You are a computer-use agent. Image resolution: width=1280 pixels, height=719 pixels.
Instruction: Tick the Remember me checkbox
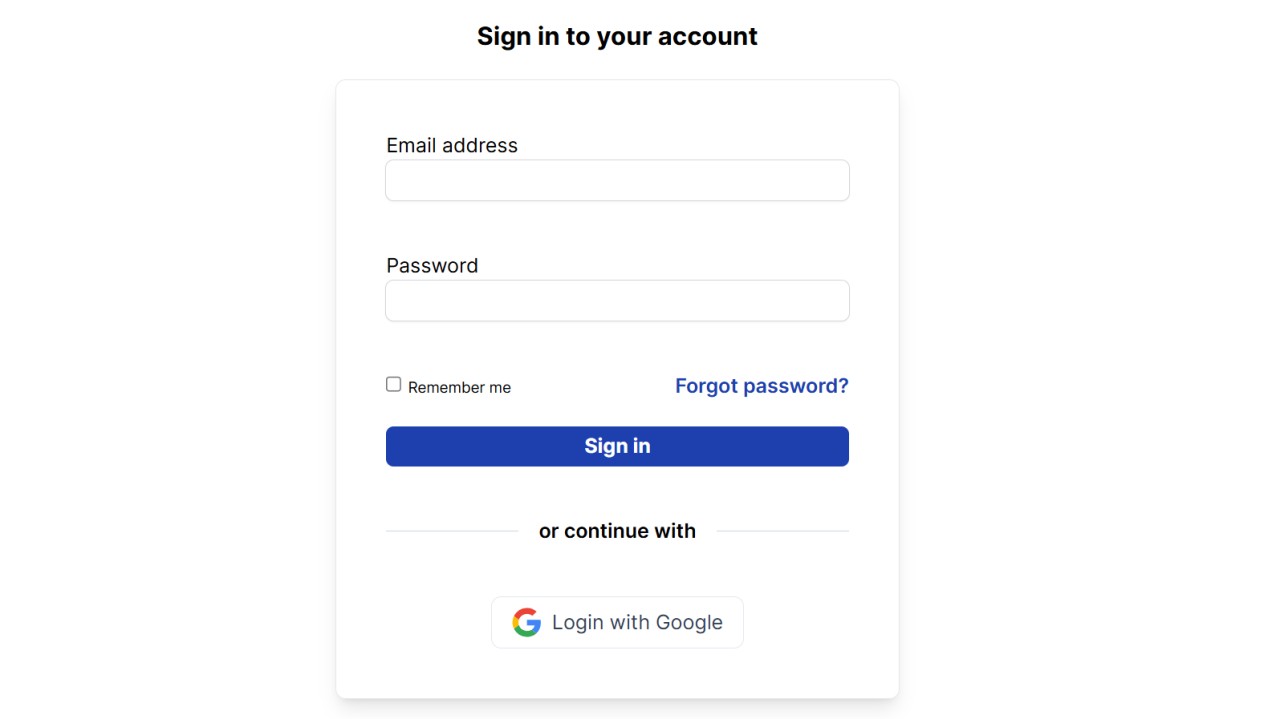394,384
